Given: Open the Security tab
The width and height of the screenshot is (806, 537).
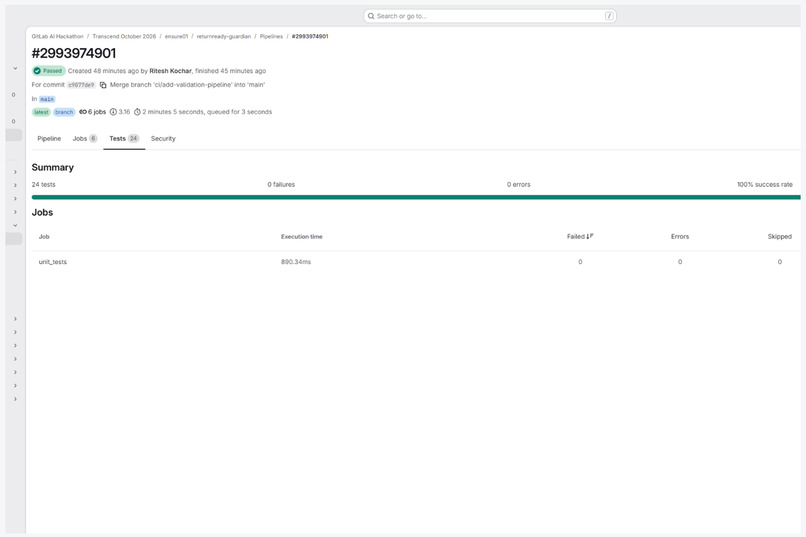Looking at the screenshot, I should pyautogui.click(x=163, y=139).
